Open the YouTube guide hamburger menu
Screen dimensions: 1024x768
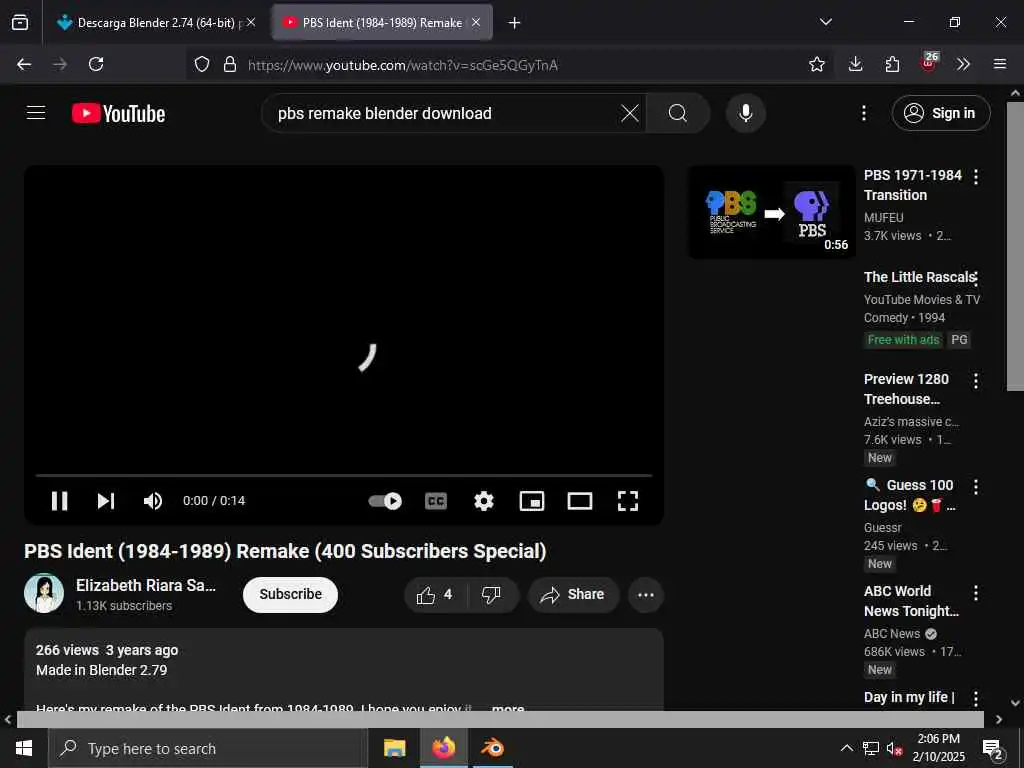pos(36,113)
